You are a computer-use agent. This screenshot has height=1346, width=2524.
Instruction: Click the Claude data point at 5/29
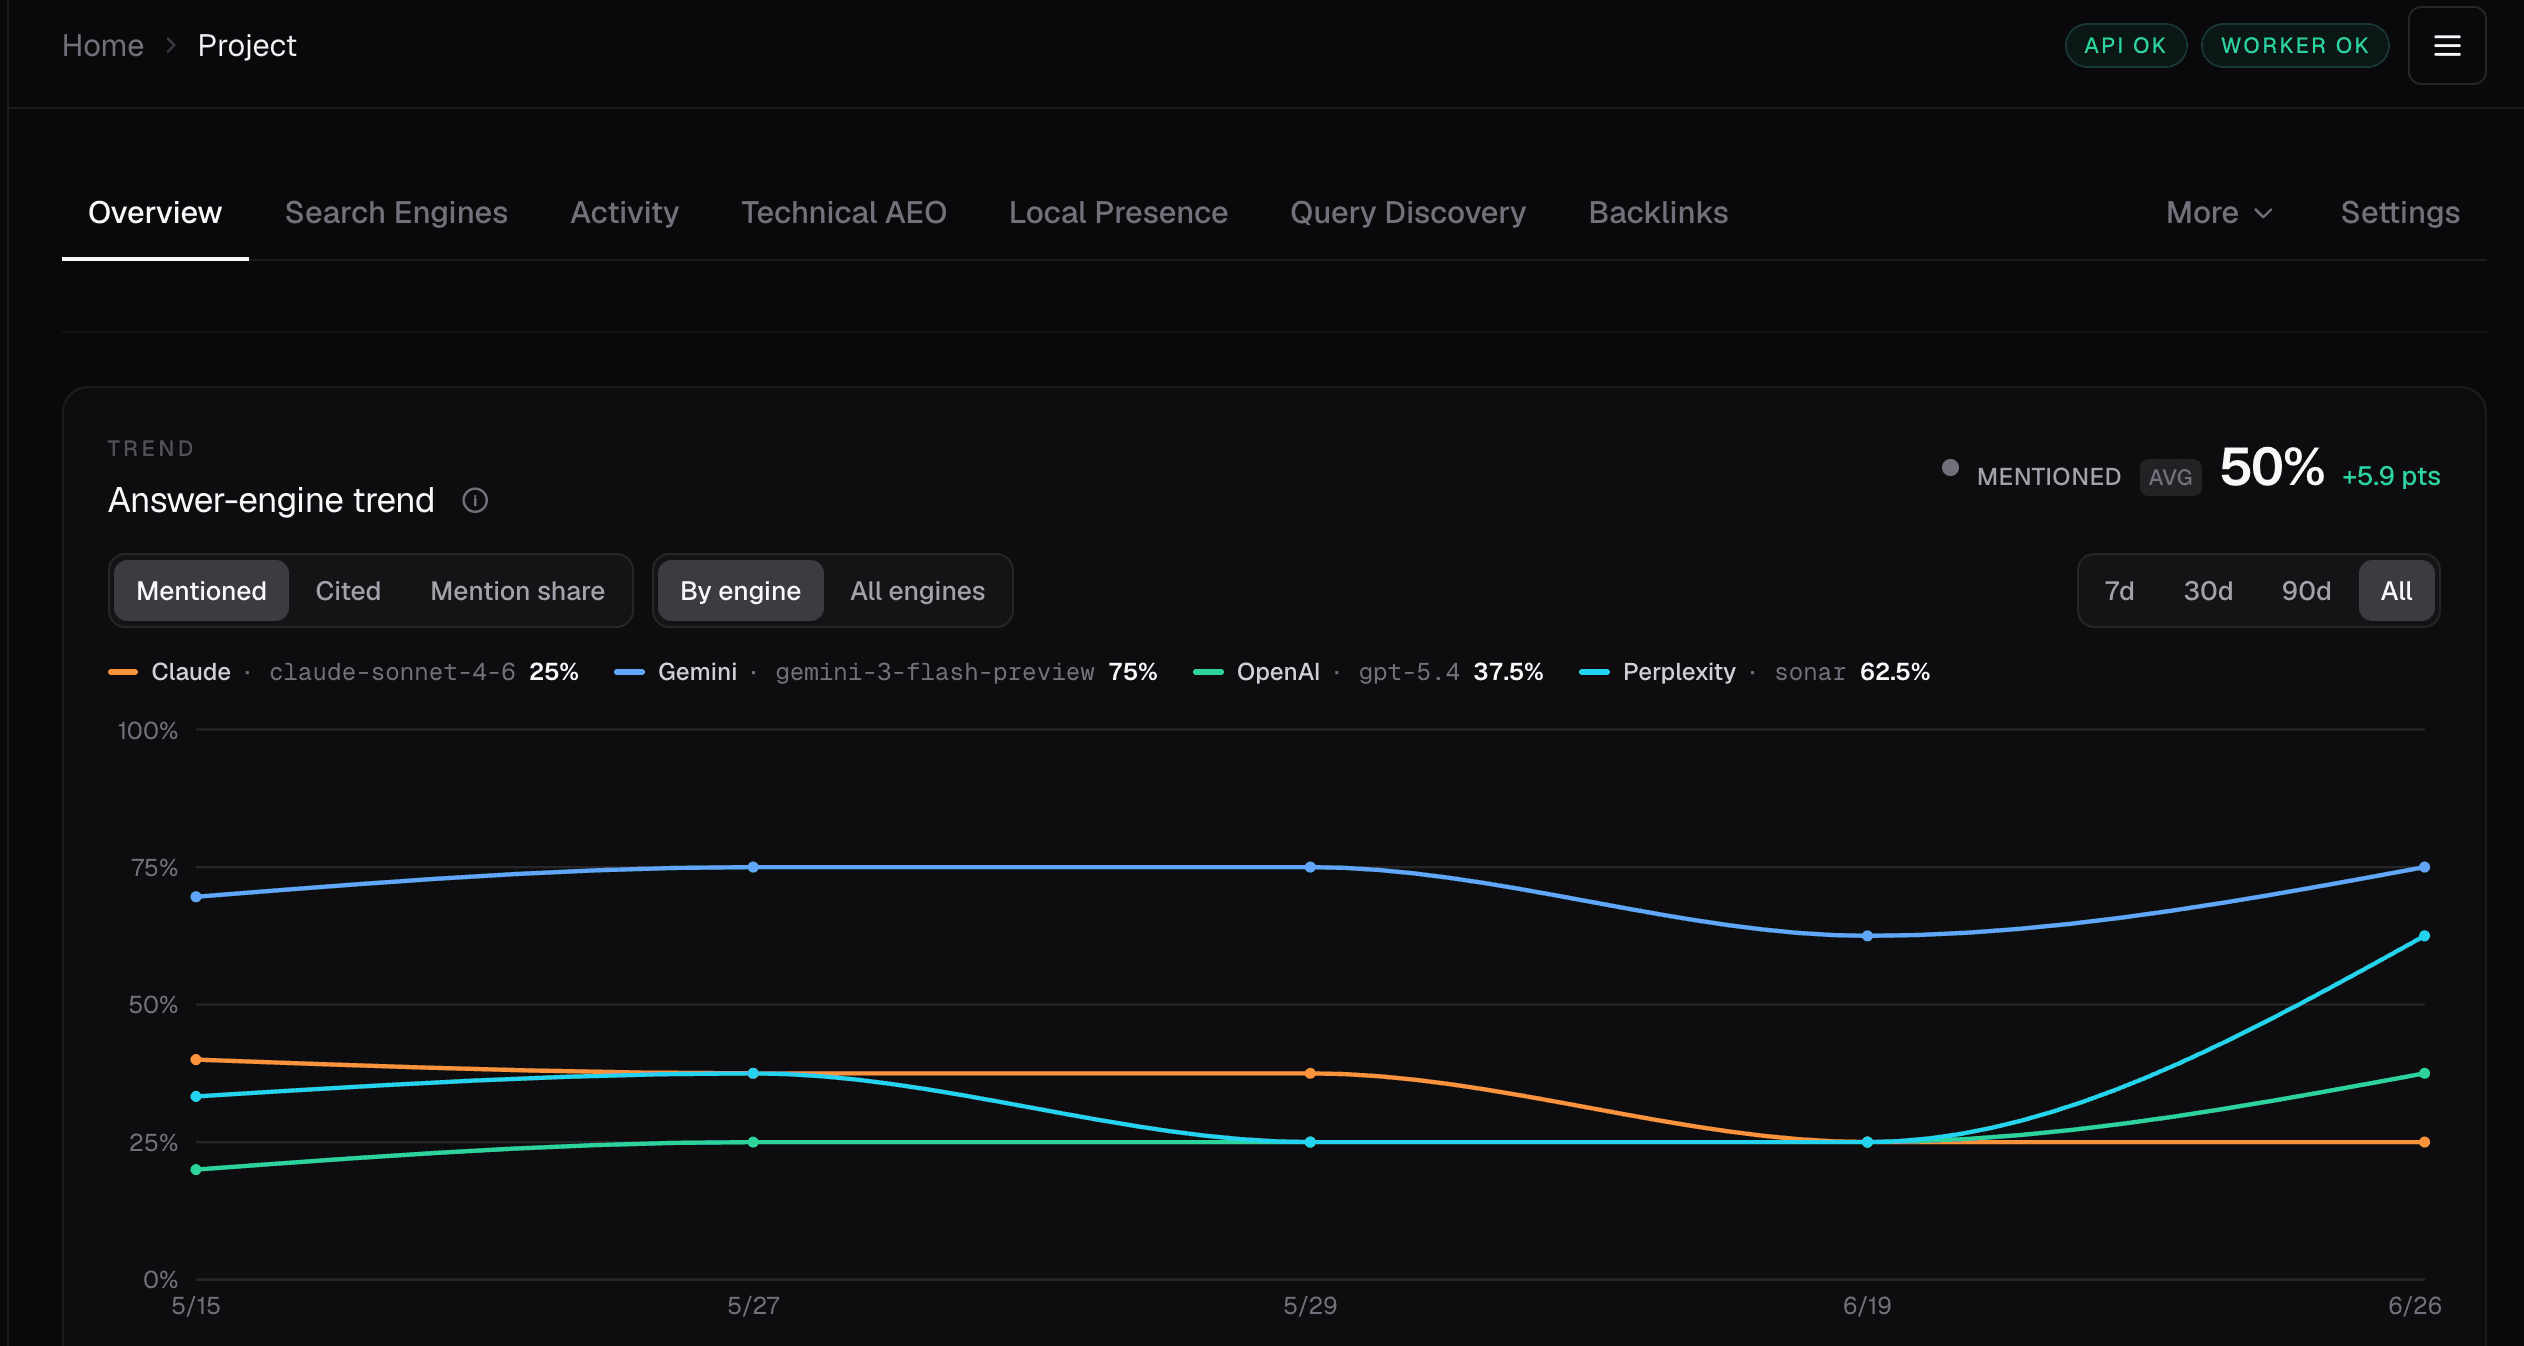click(1310, 1073)
